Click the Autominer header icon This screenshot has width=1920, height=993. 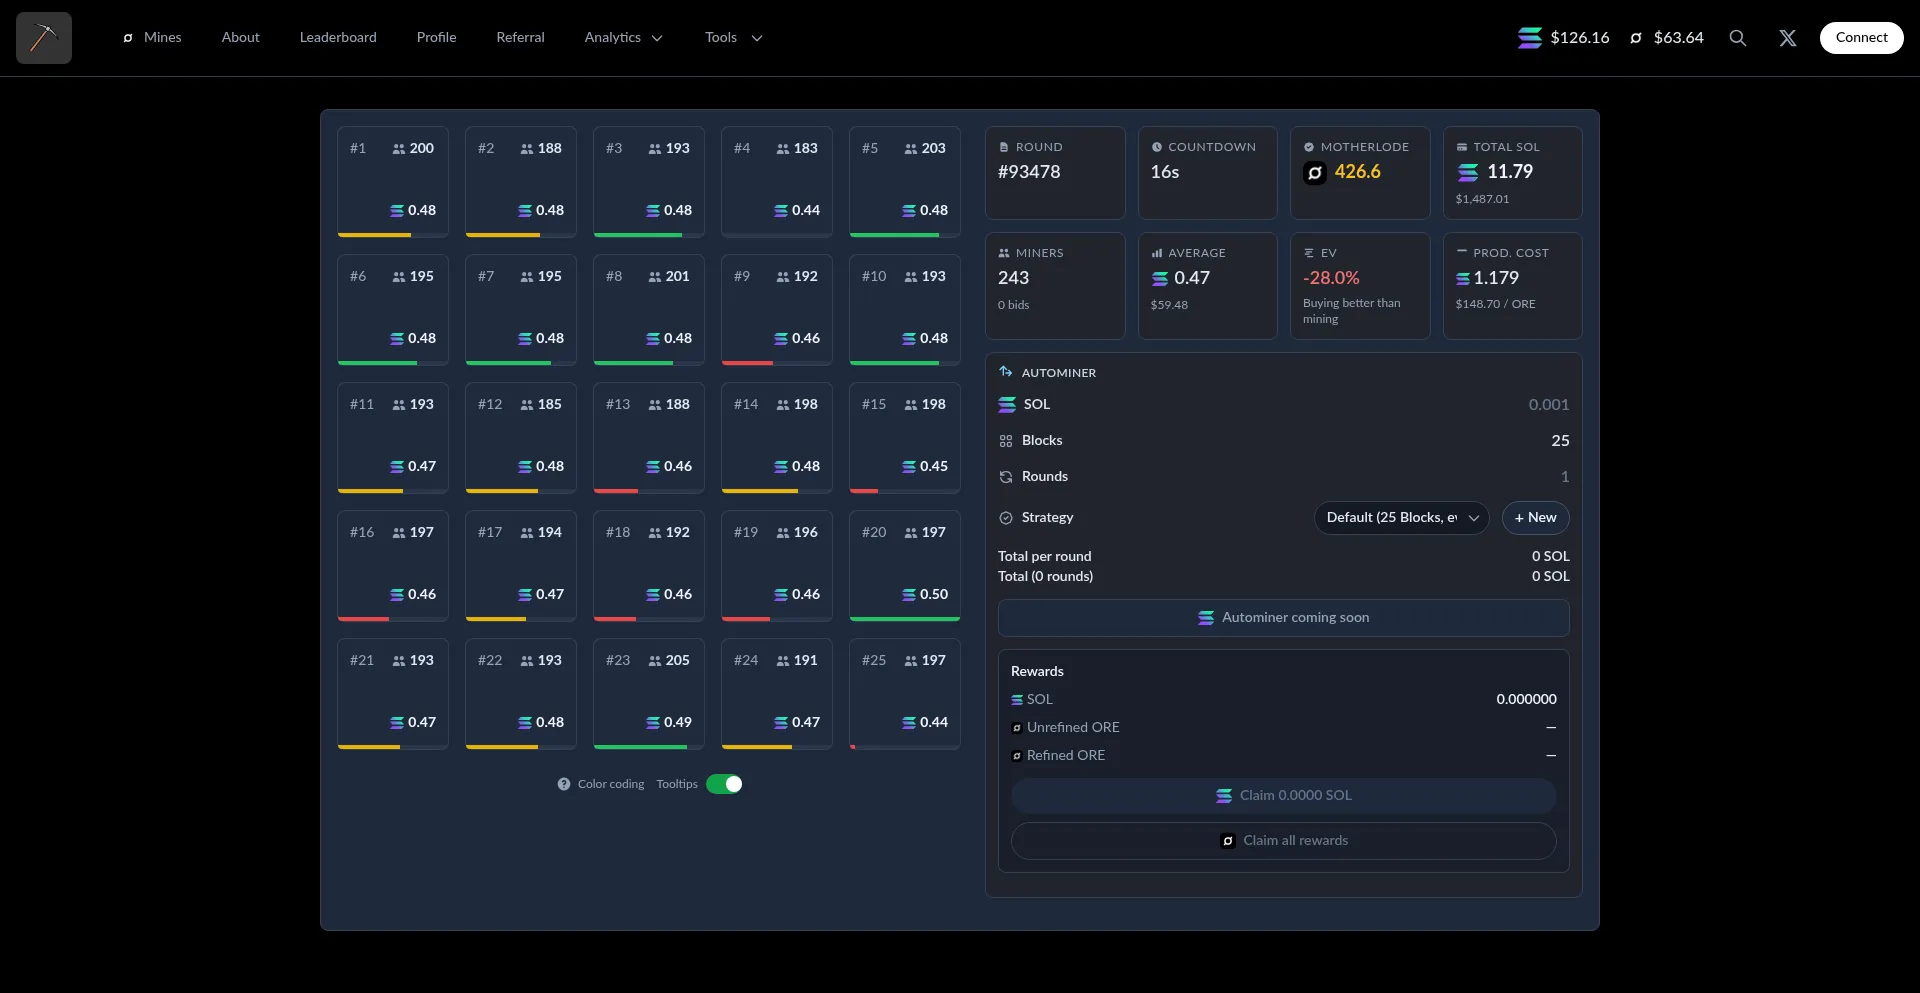coord(1006,372)
